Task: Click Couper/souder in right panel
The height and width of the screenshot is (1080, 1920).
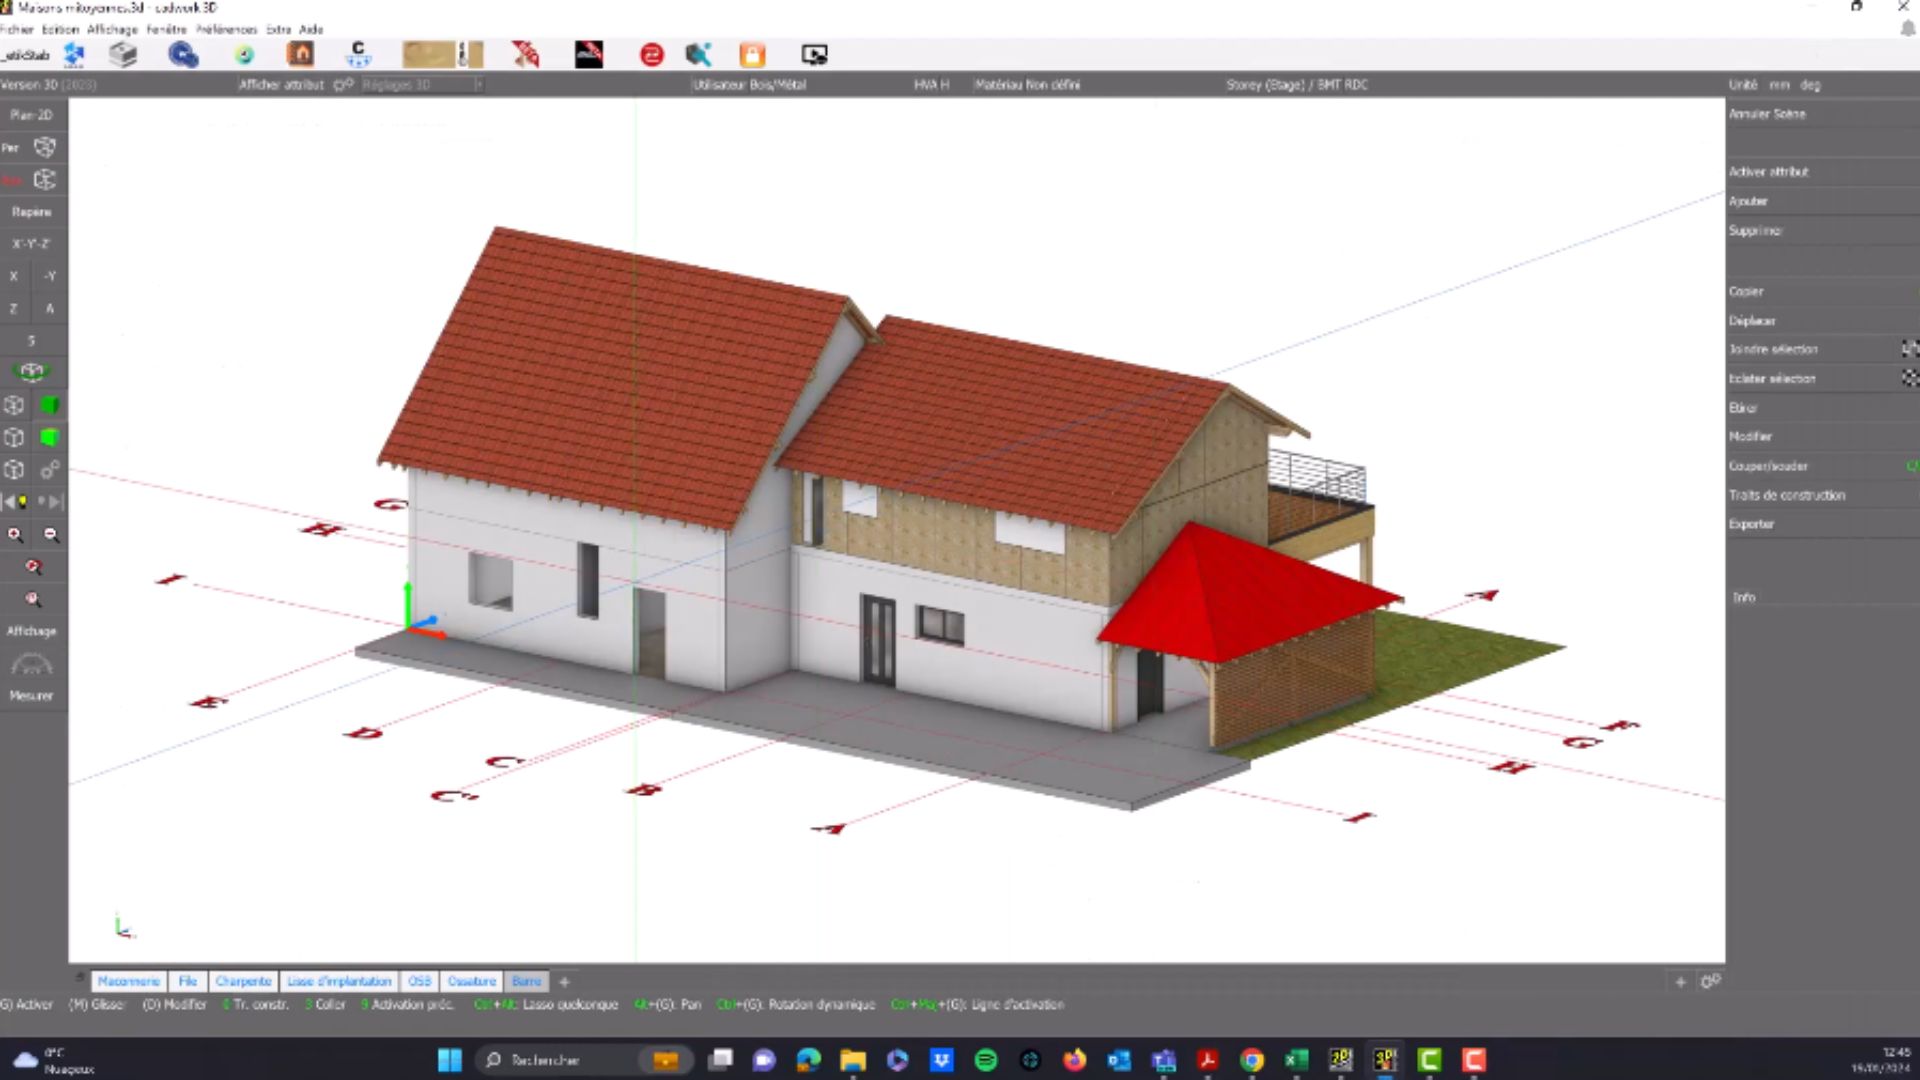Action: click(x=1768, y=466)
